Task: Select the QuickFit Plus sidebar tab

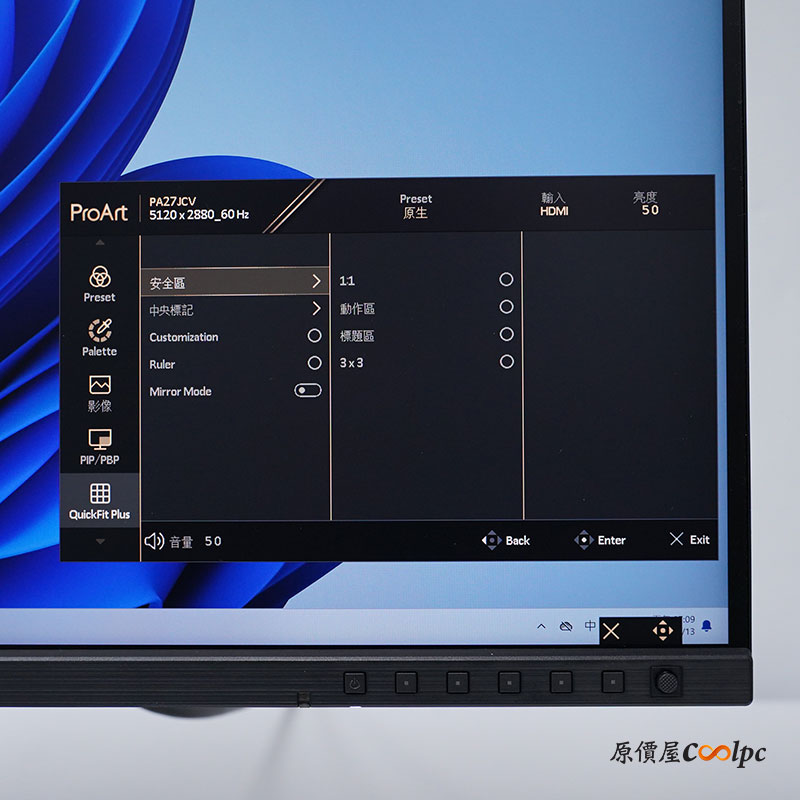Action: tap(99, 502)
